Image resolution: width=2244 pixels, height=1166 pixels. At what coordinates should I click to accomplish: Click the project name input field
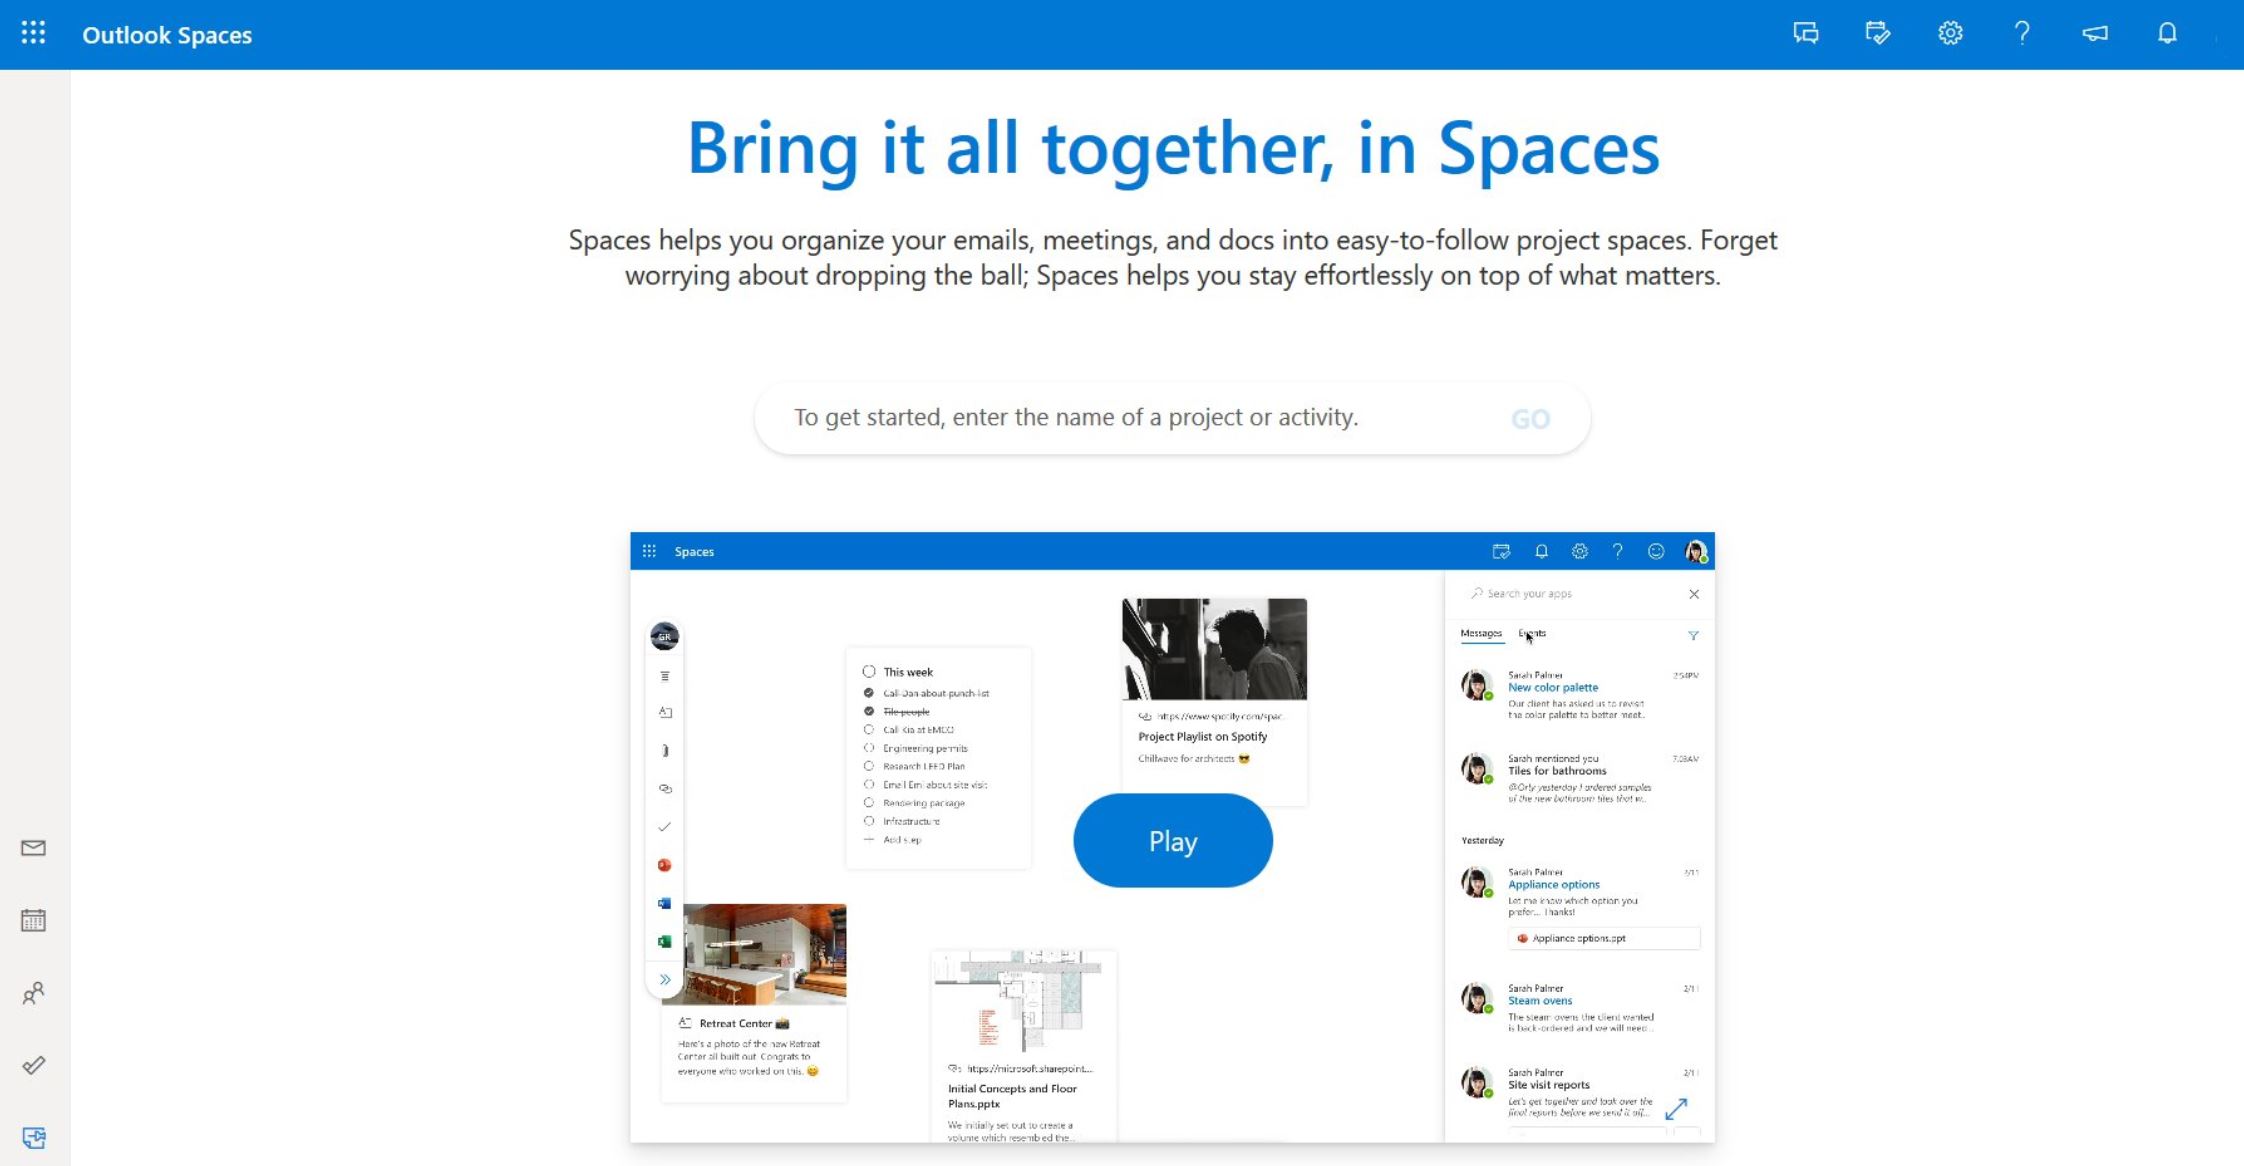tap(1130, 418)
